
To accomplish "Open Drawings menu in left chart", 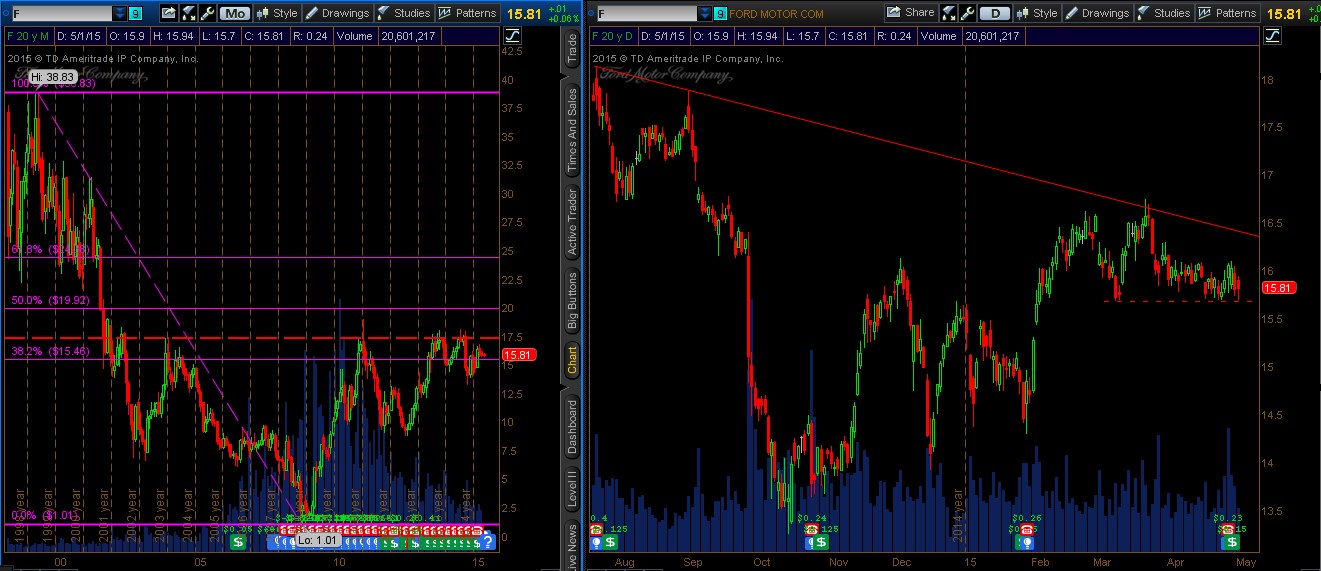I will (337, 13).
